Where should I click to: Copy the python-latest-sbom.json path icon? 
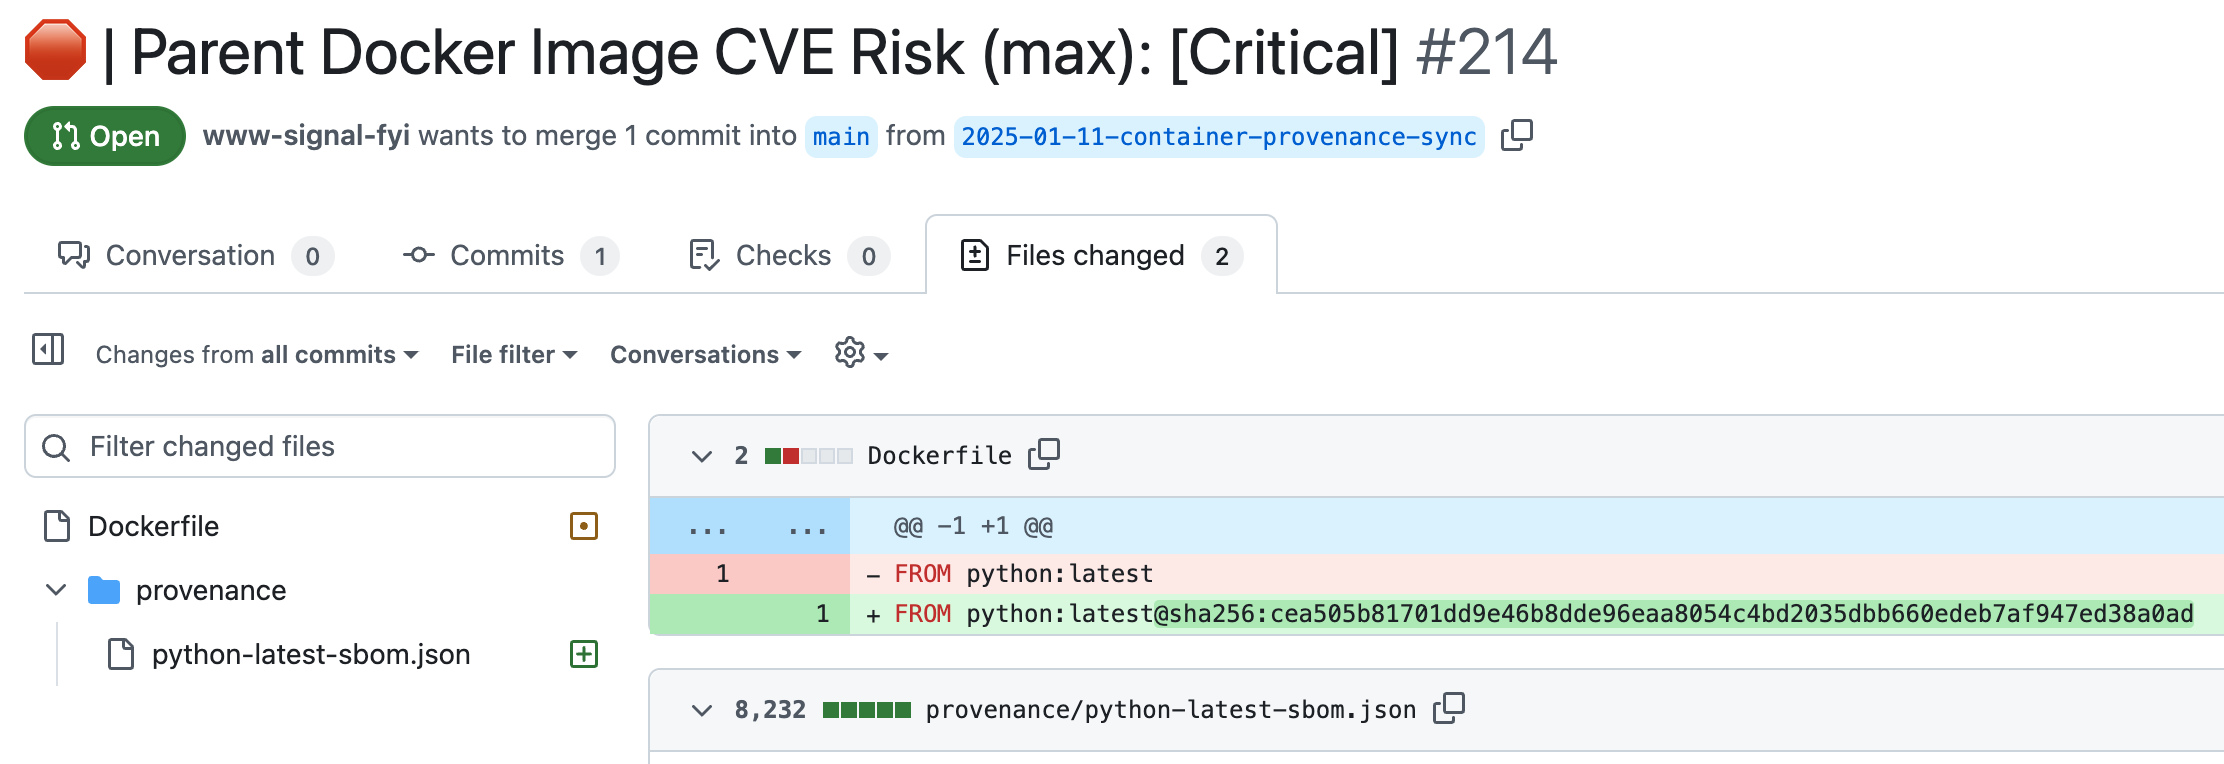1448,708
